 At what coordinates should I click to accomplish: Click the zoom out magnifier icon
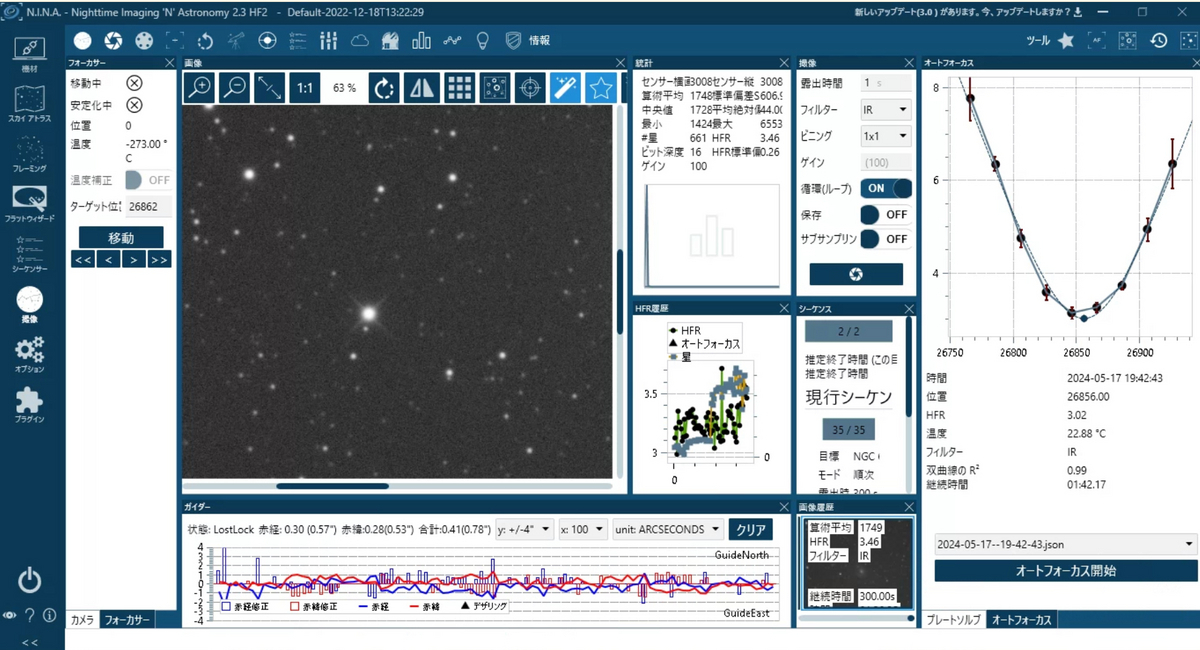point(234,88)
